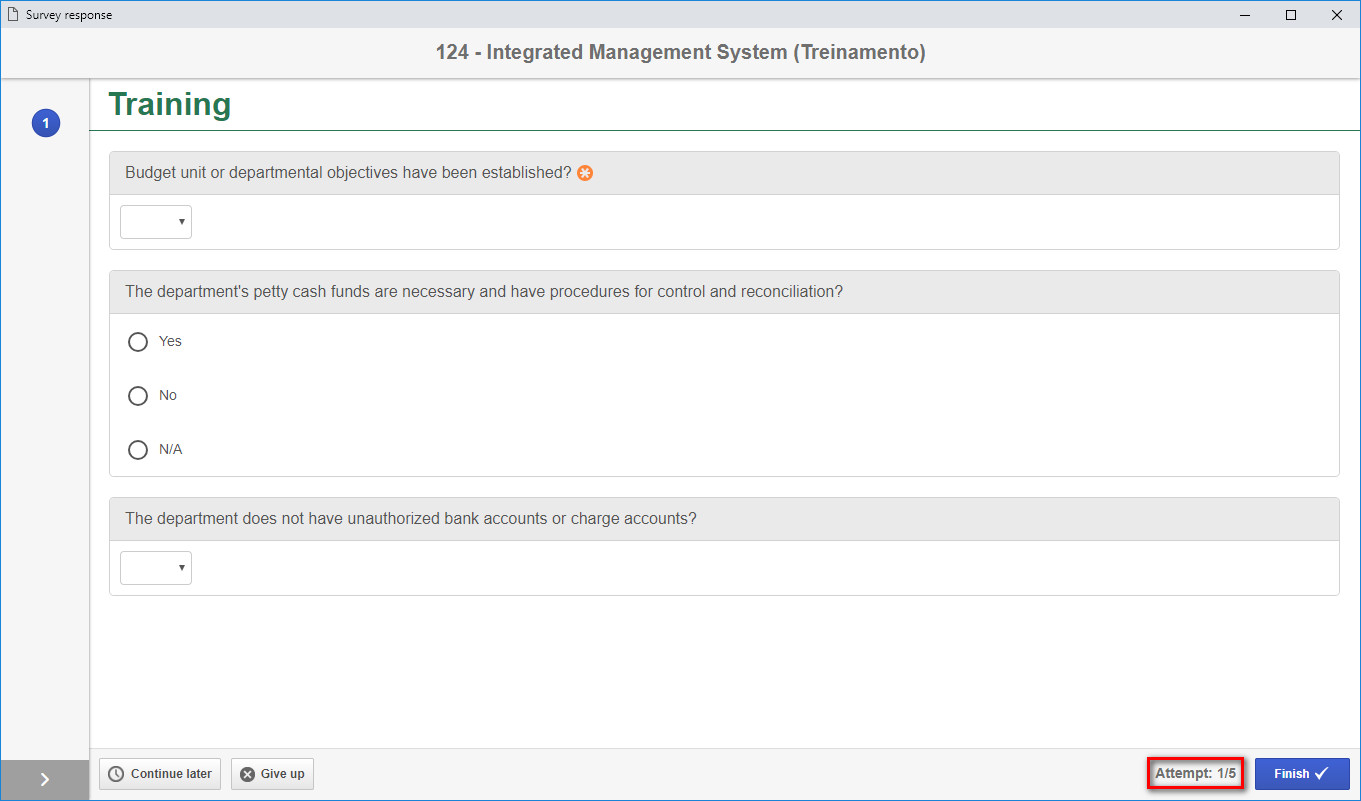Select page 1 in the survey sidebar
This screenshot has height=801, width=1361.
46,124
